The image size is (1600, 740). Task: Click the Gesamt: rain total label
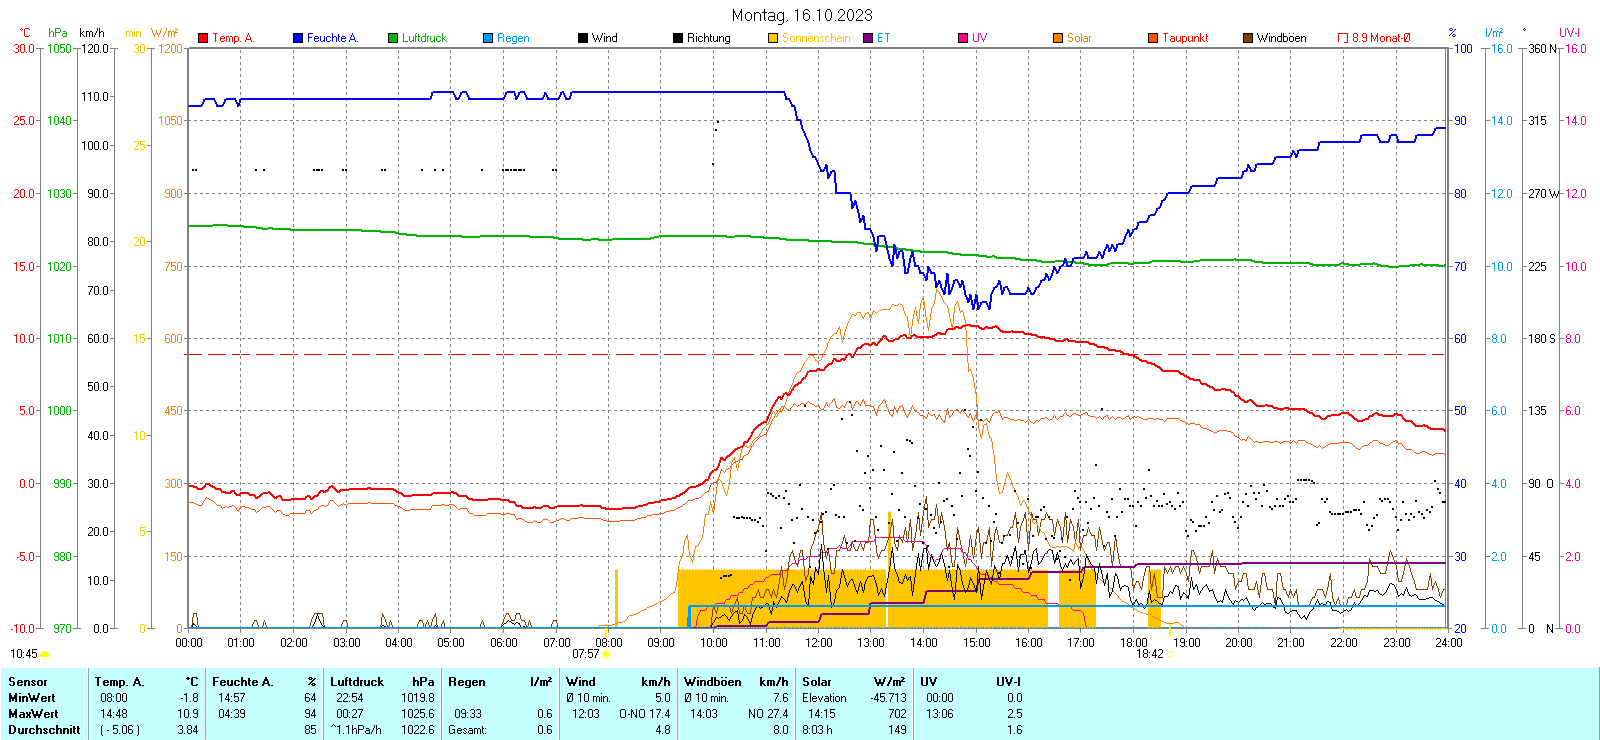pyautogui.click(x=467, y=730)
